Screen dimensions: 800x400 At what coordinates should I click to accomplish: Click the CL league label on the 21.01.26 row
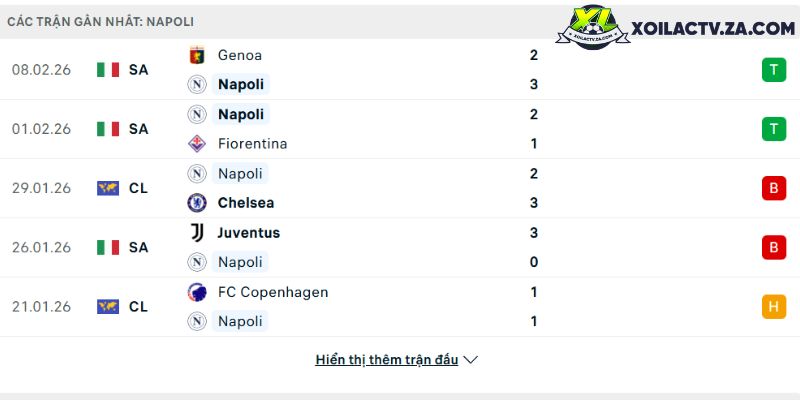139,307
